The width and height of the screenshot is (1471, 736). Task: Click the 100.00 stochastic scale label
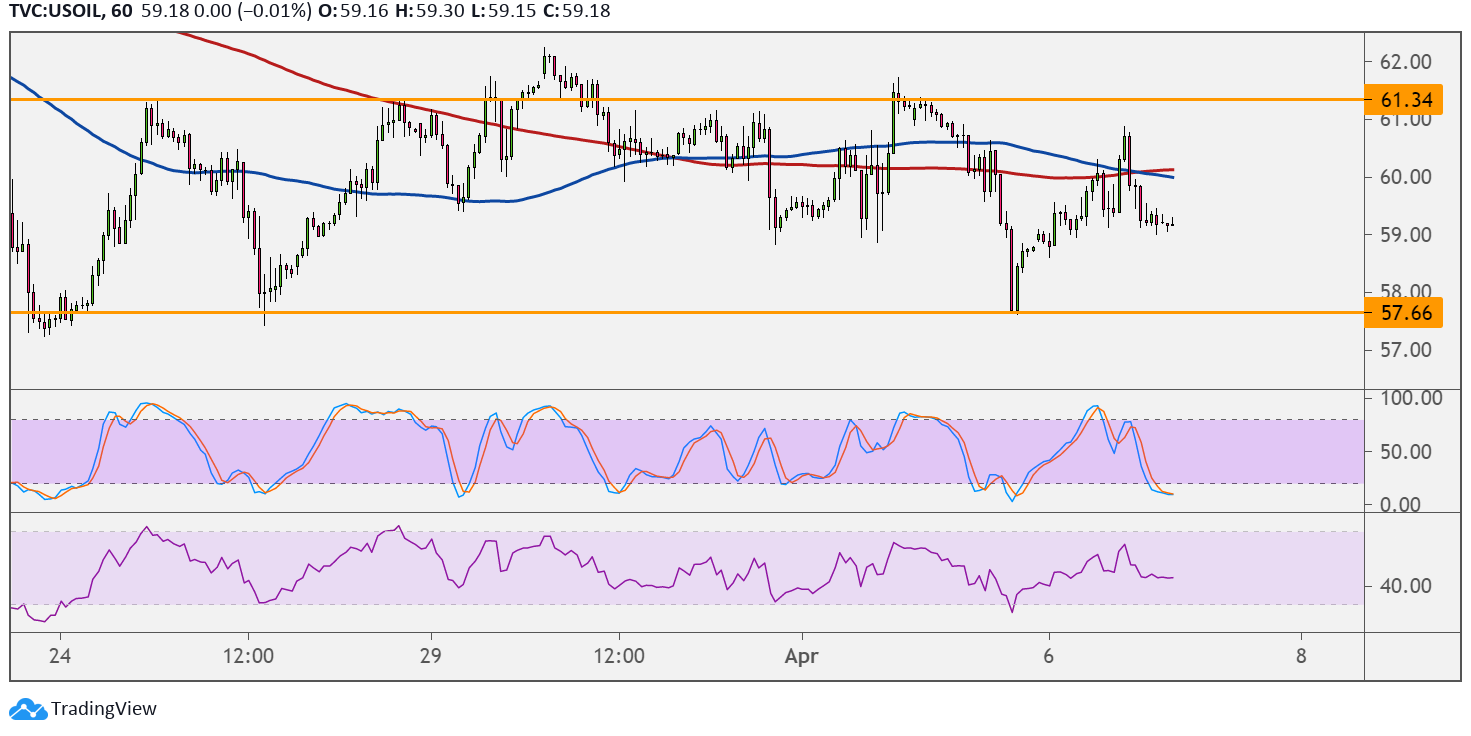1410,398
